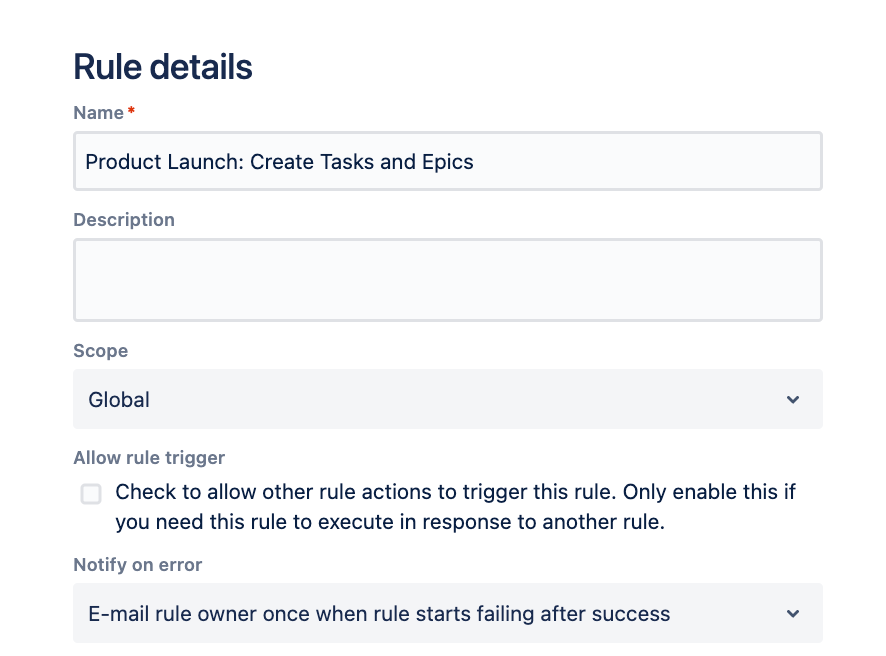Click the 'Product Launch: Create Tasks and Epics' text
This screenshot has height=656, width=886.
pyautogui.click(x=279, y=162)
